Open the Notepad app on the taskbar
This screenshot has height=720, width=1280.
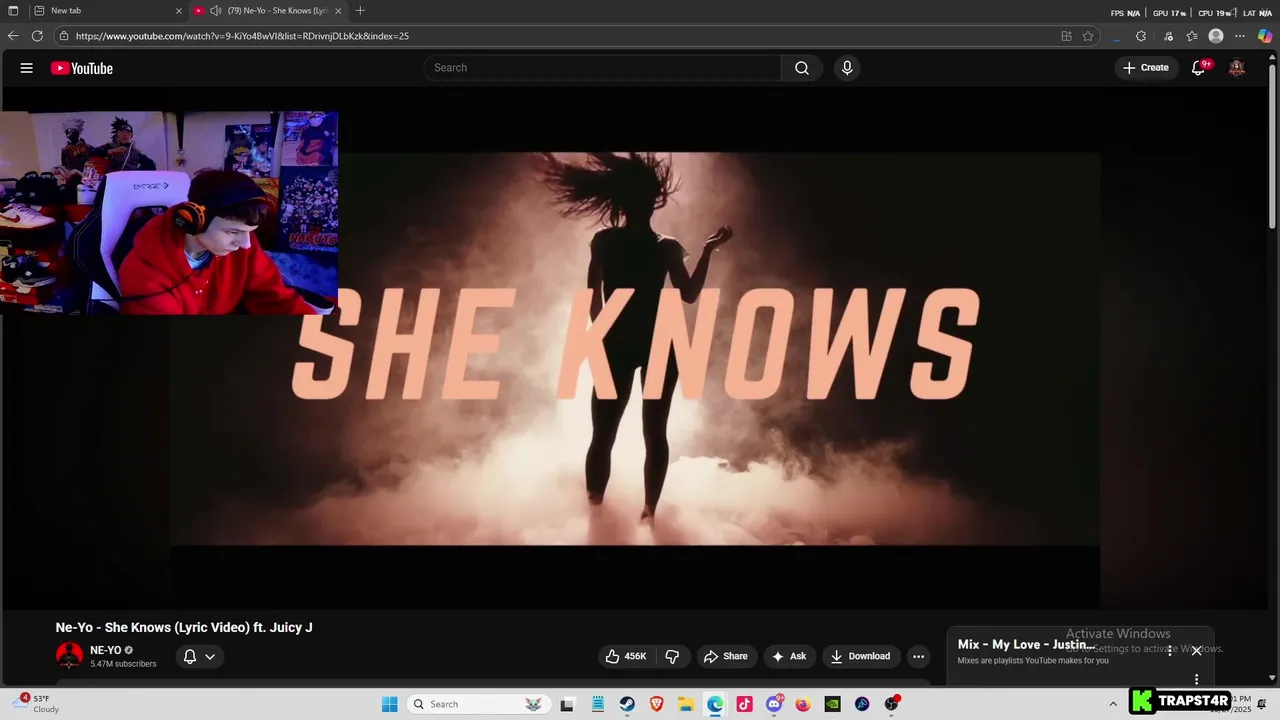coord(597,704)
